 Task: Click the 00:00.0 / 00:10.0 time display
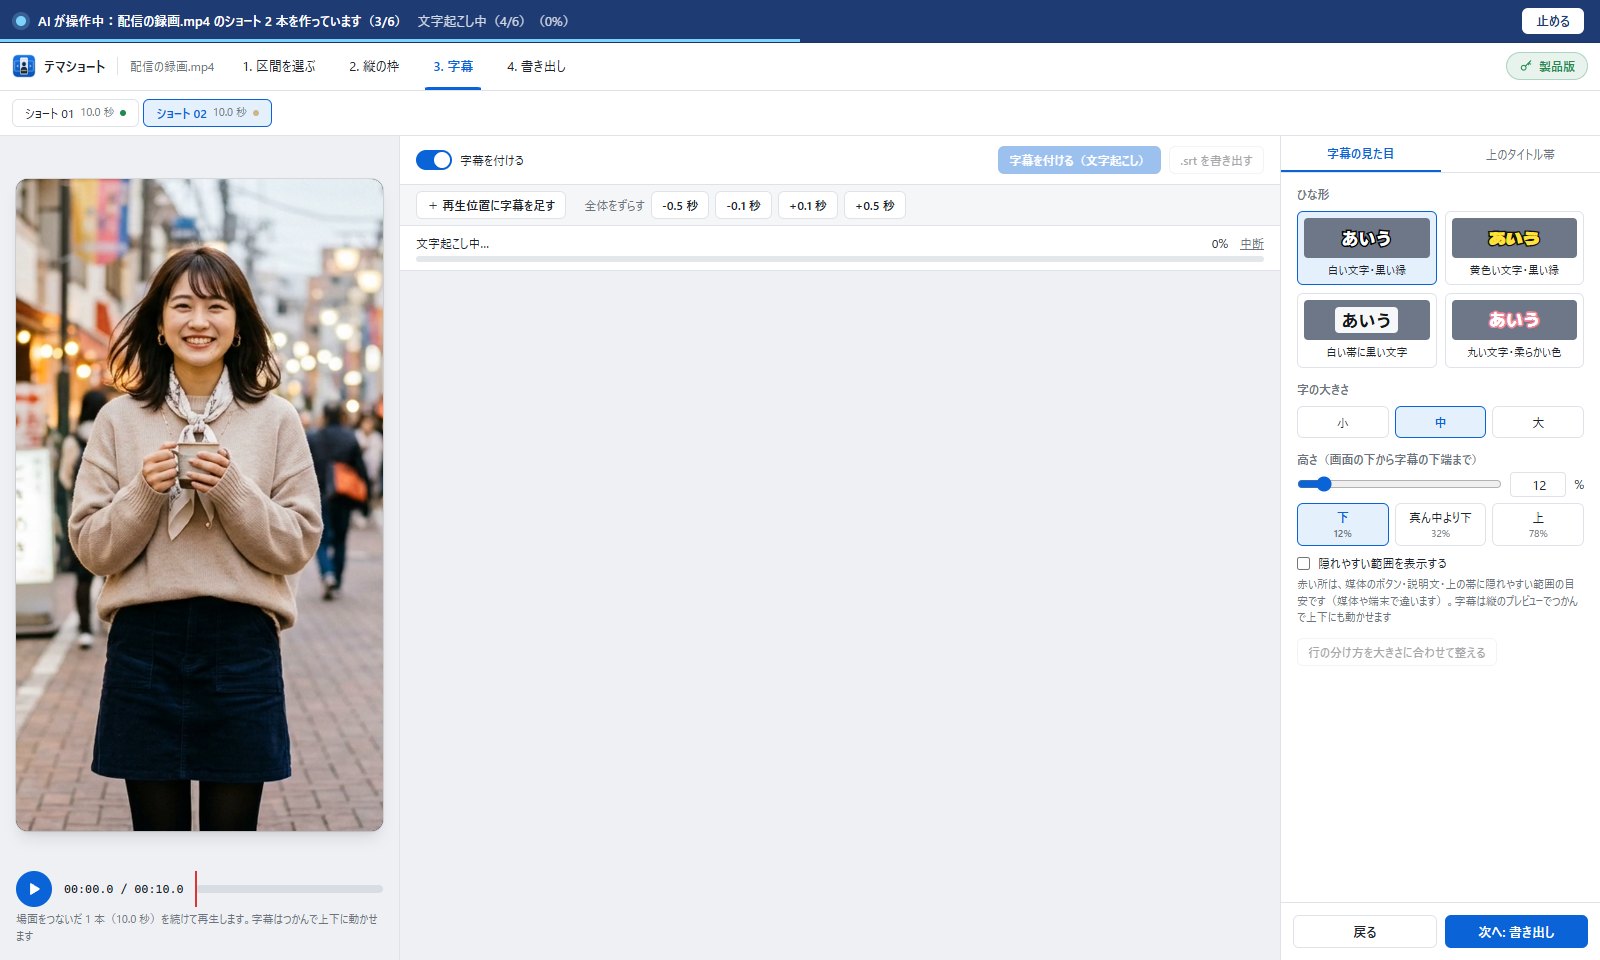tap(124, 889)
